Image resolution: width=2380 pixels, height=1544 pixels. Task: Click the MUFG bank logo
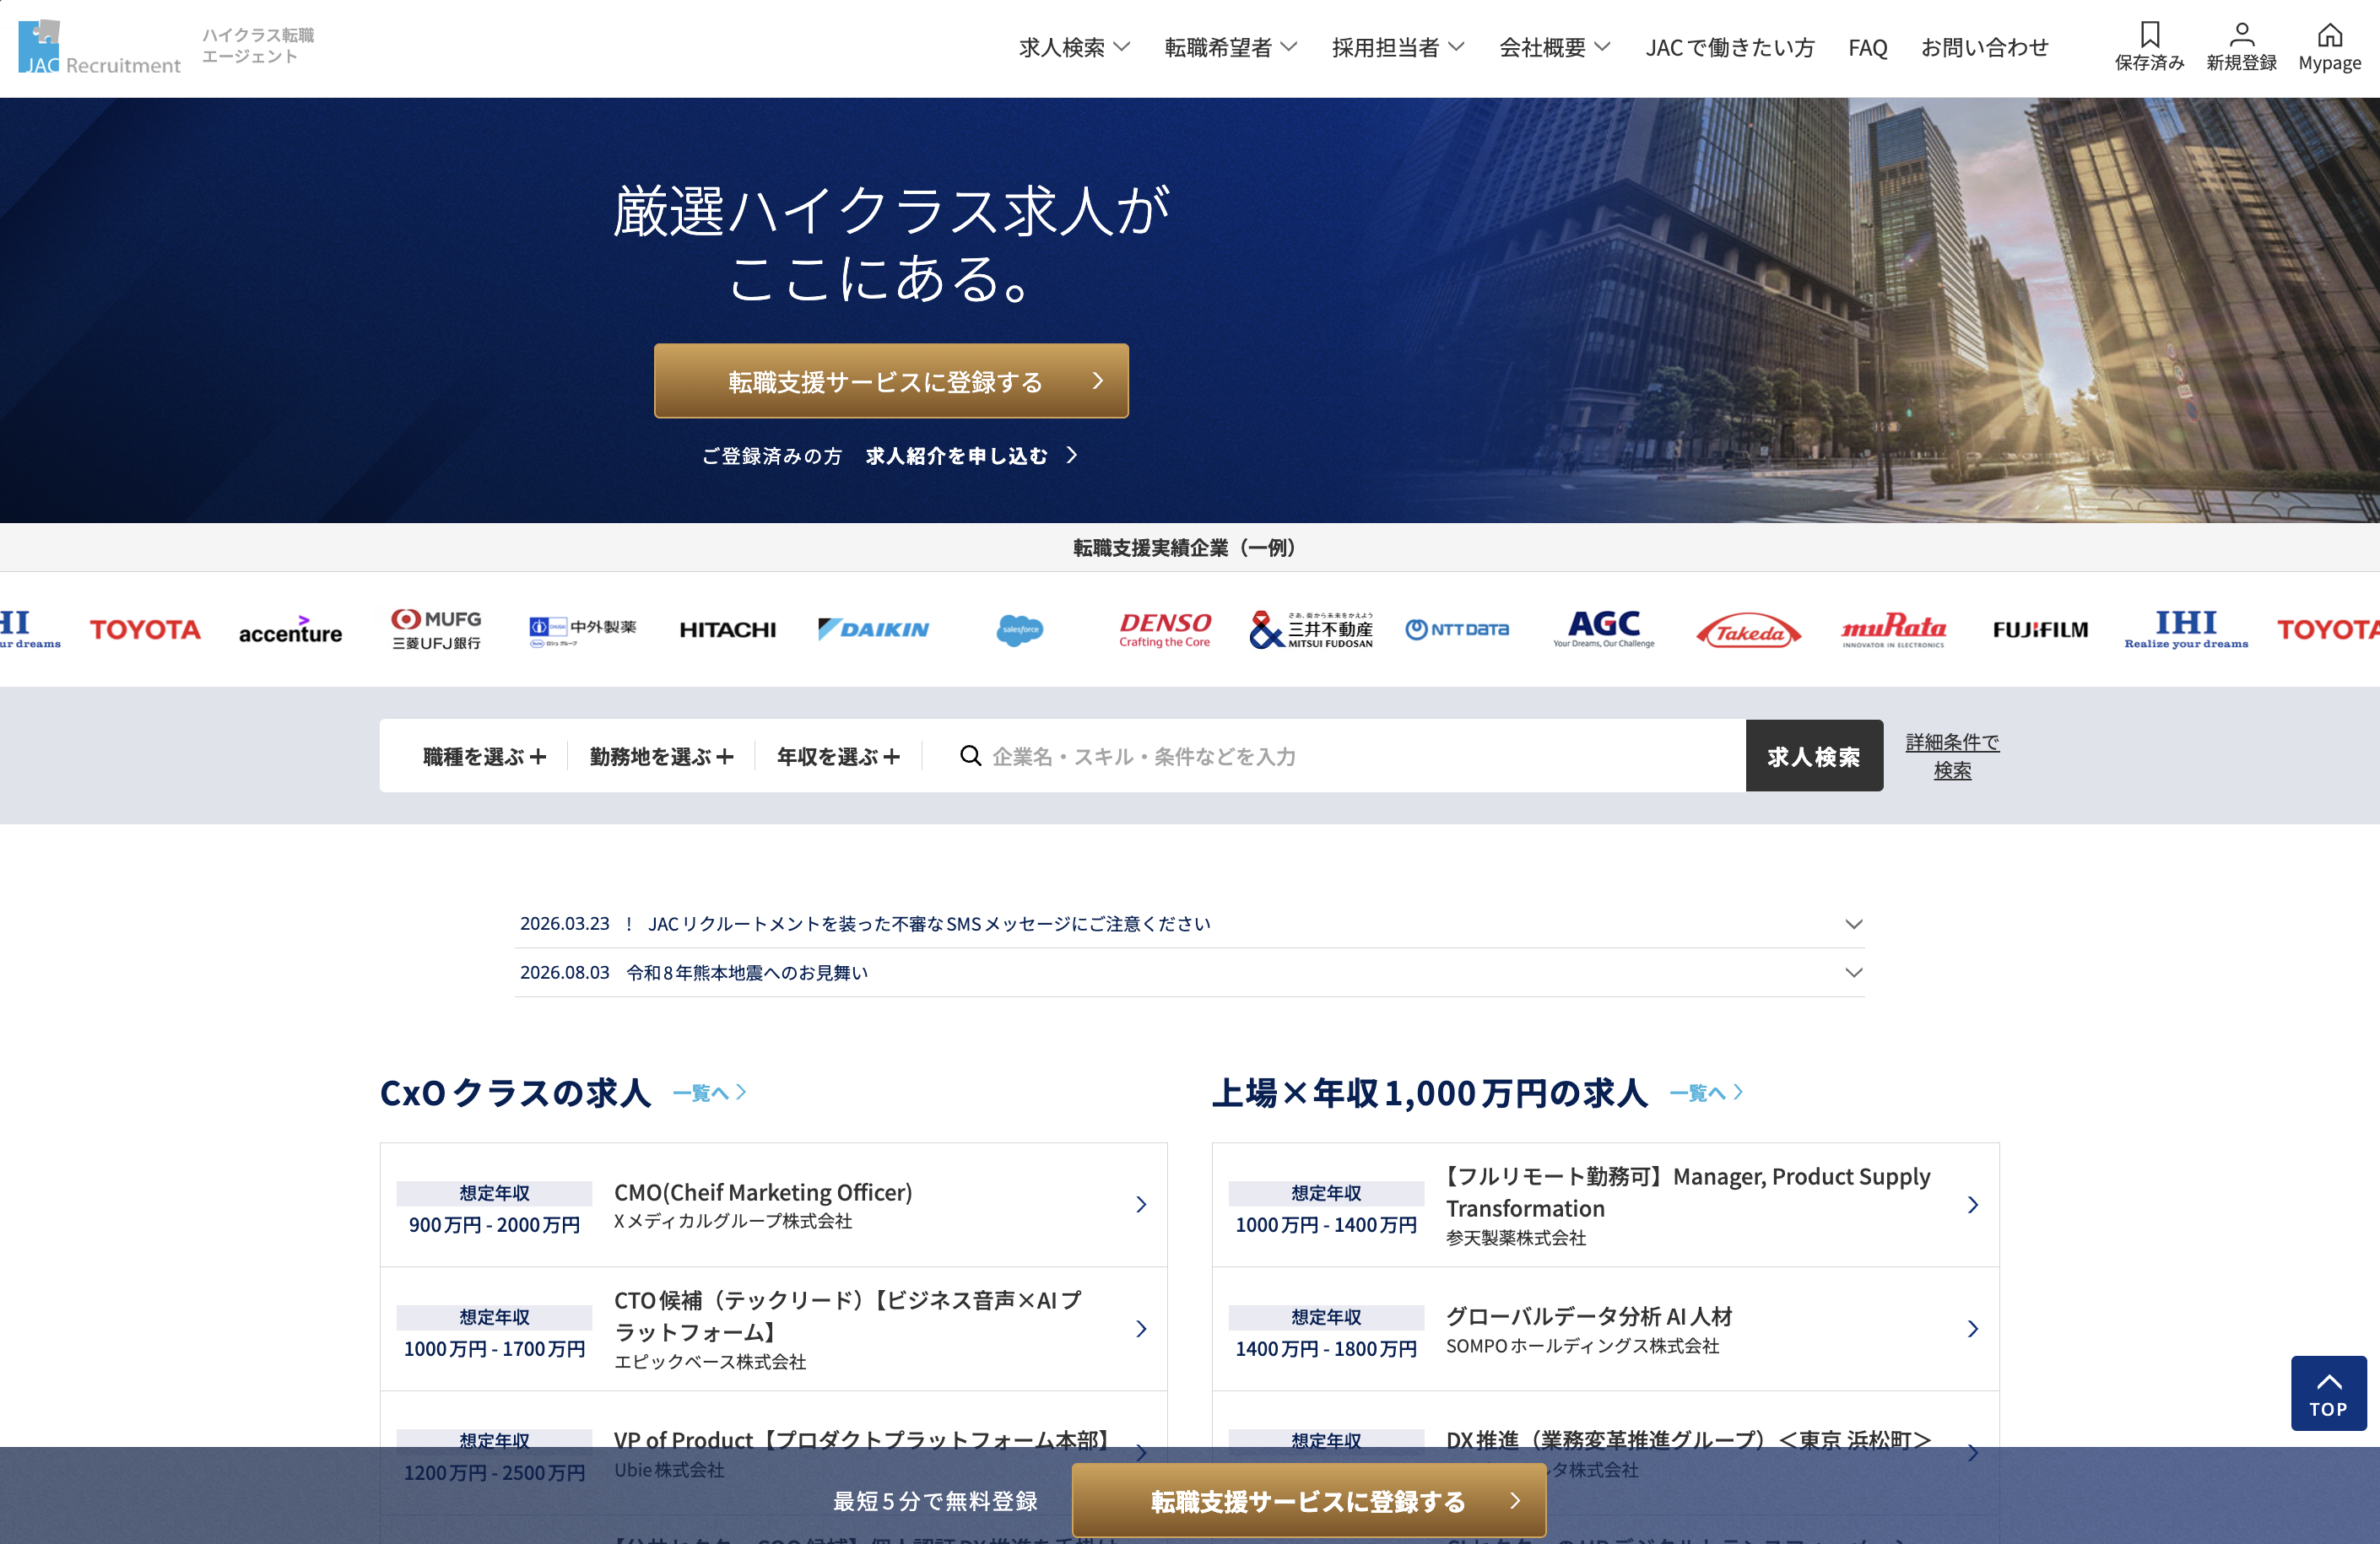pyautogui.click(x=436, y=629)
